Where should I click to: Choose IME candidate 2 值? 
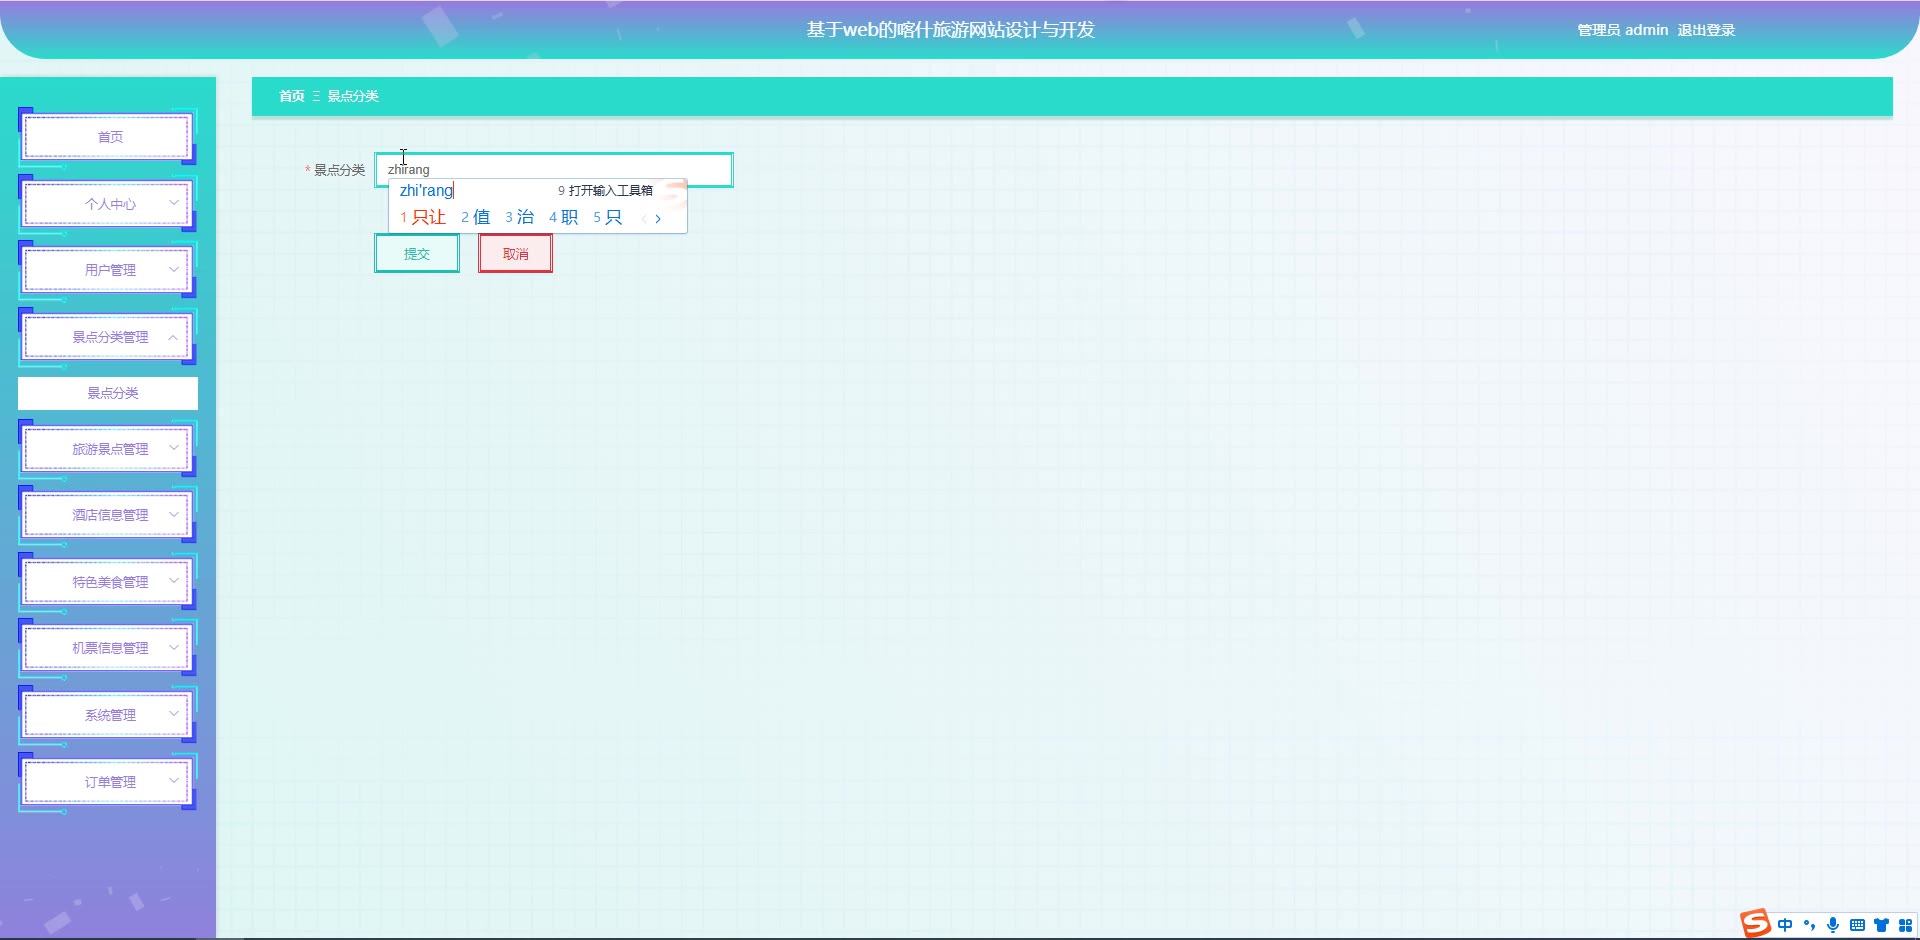(x=475, y=217)
